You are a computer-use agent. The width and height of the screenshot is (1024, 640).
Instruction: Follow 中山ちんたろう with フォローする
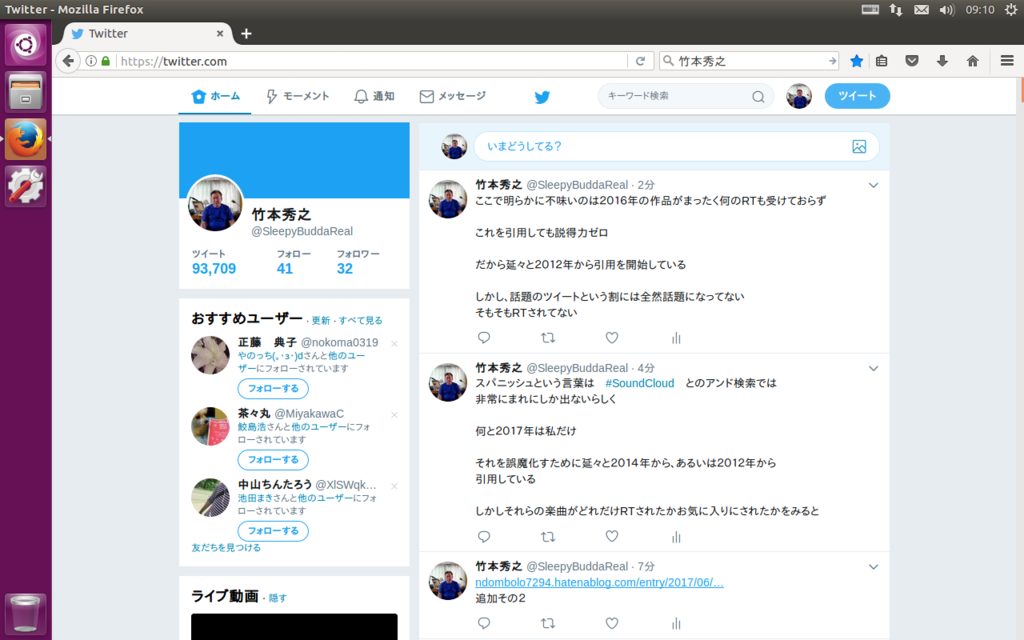(273, 531)
